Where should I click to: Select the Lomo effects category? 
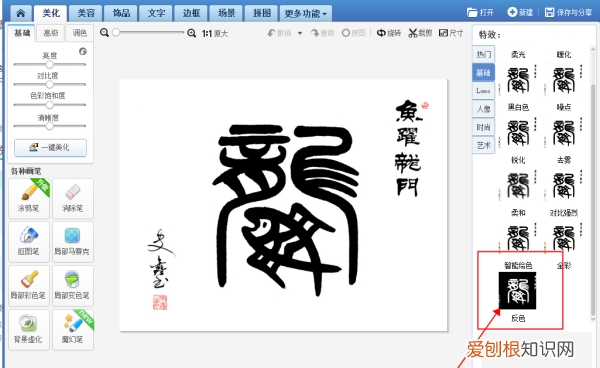pyautogui.click(x=483, y=91)
